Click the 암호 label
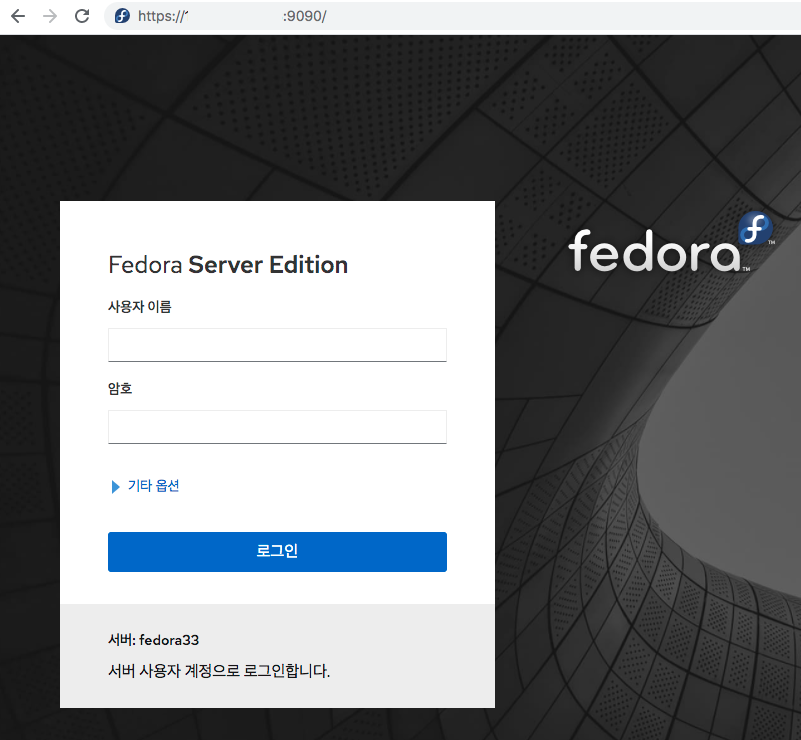The height and width of the screenshot is (740, 801). [x=120, y=389]
